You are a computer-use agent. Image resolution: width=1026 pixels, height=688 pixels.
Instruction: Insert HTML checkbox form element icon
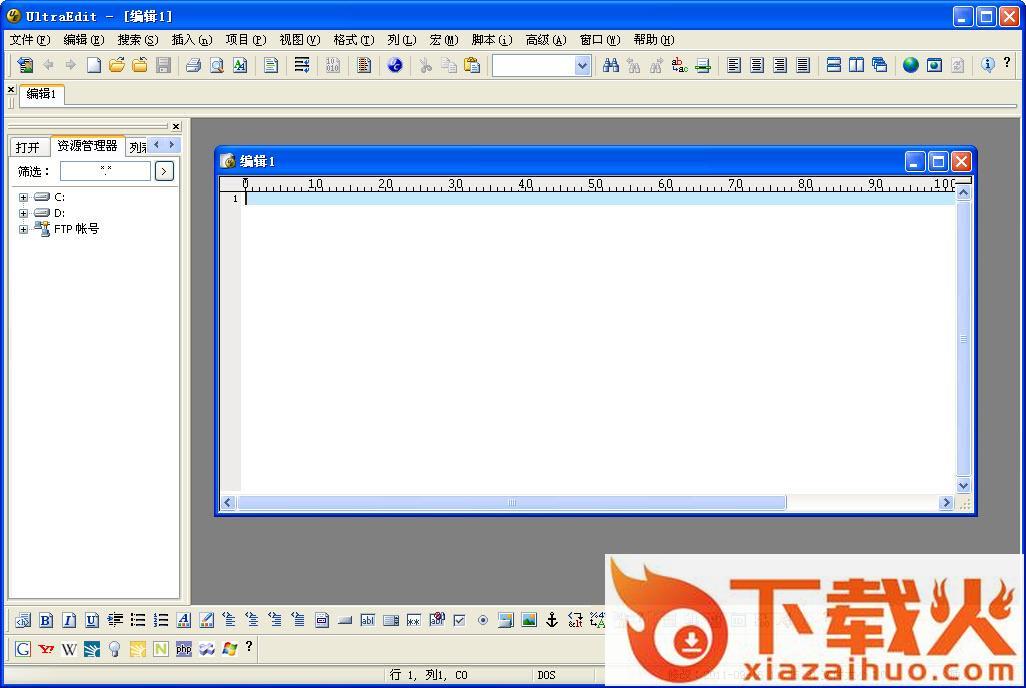coord(459,620)
